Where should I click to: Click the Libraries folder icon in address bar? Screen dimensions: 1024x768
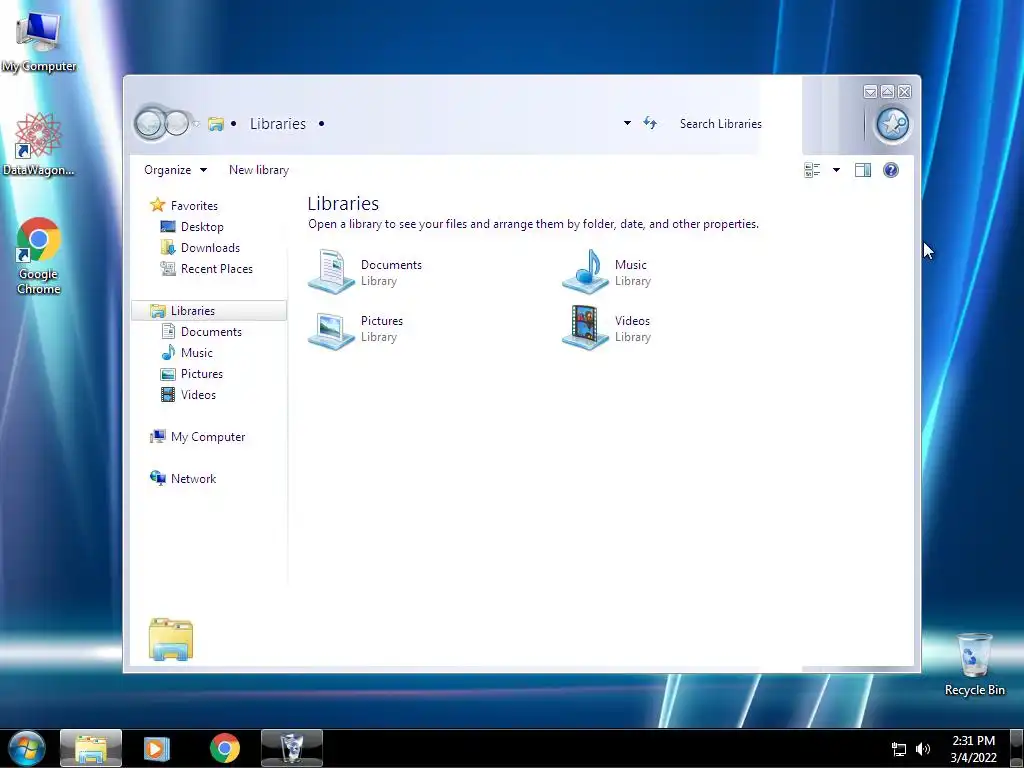[216, 123]
